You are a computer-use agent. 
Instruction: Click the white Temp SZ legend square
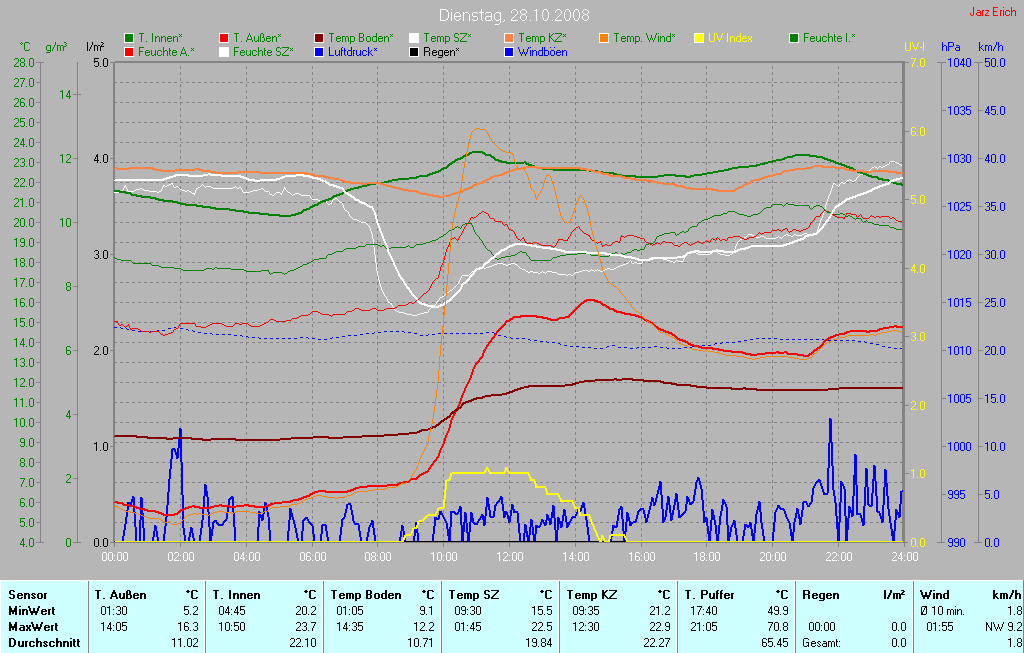[x=414, y=38]
